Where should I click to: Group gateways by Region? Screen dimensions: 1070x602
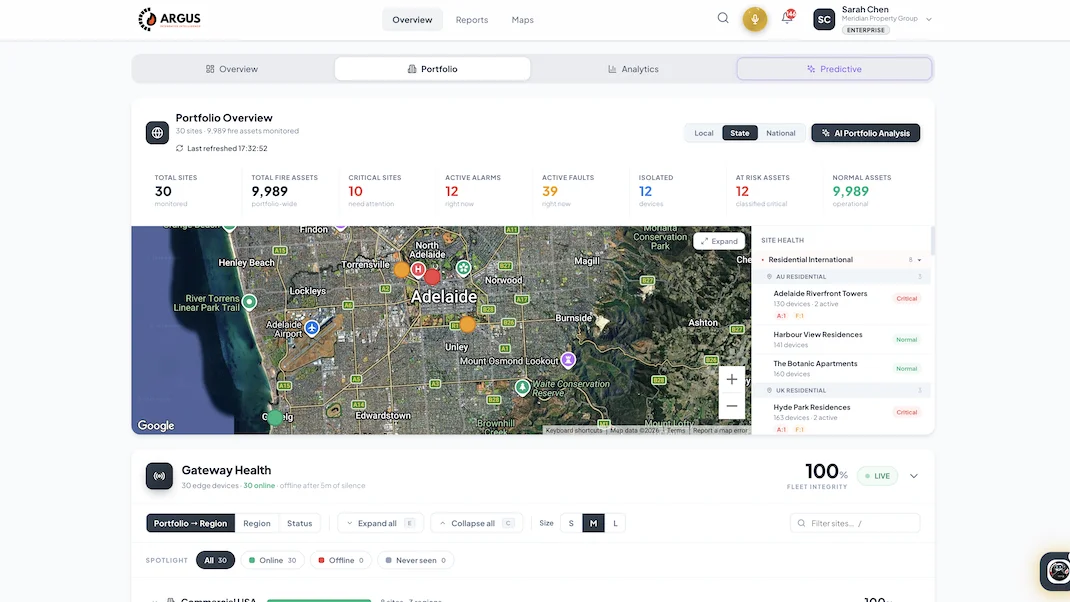257,524
